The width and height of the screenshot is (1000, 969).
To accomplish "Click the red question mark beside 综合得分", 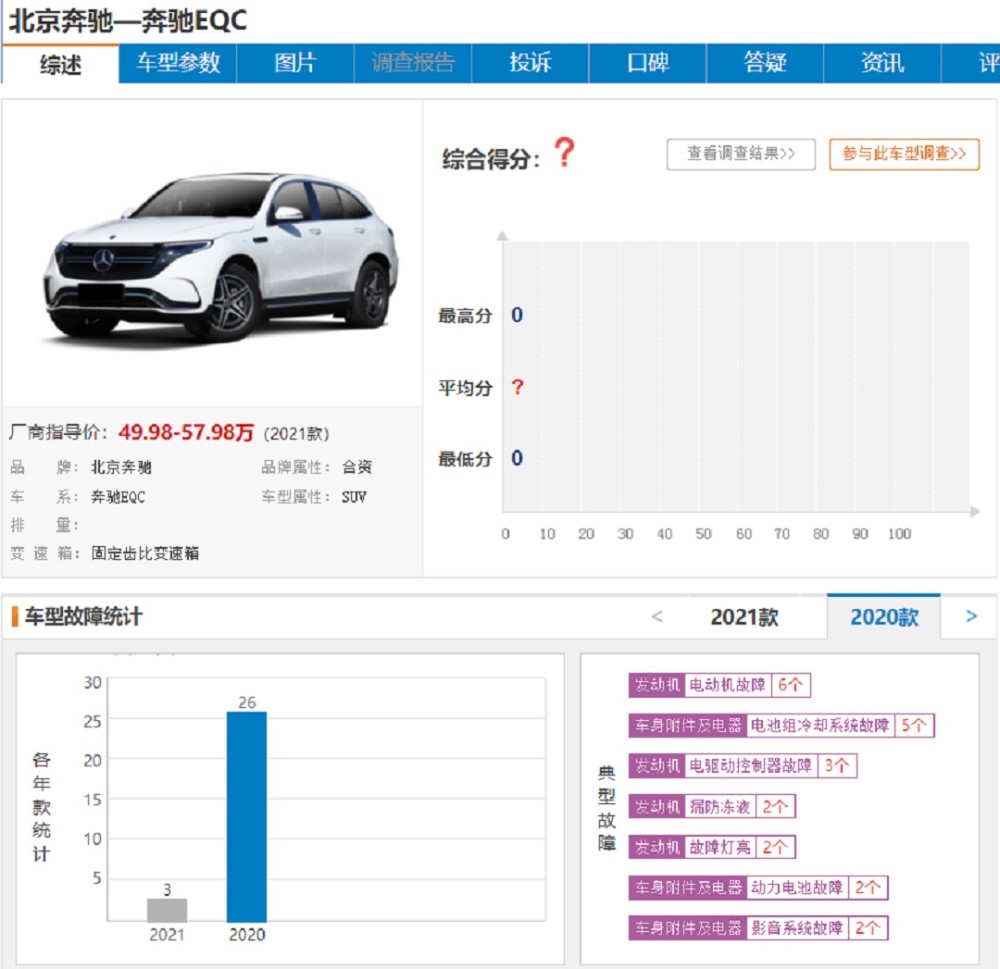I will pos(564,153).
